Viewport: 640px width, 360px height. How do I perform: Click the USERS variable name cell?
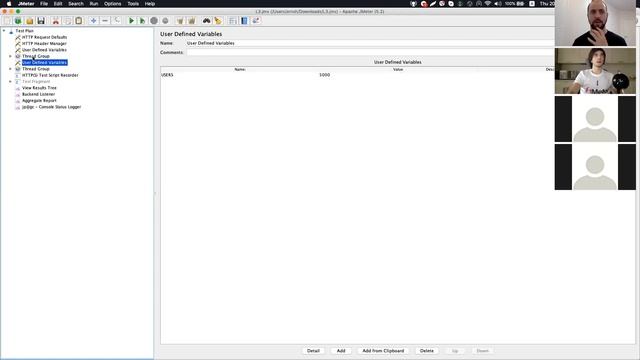(239, 75)
